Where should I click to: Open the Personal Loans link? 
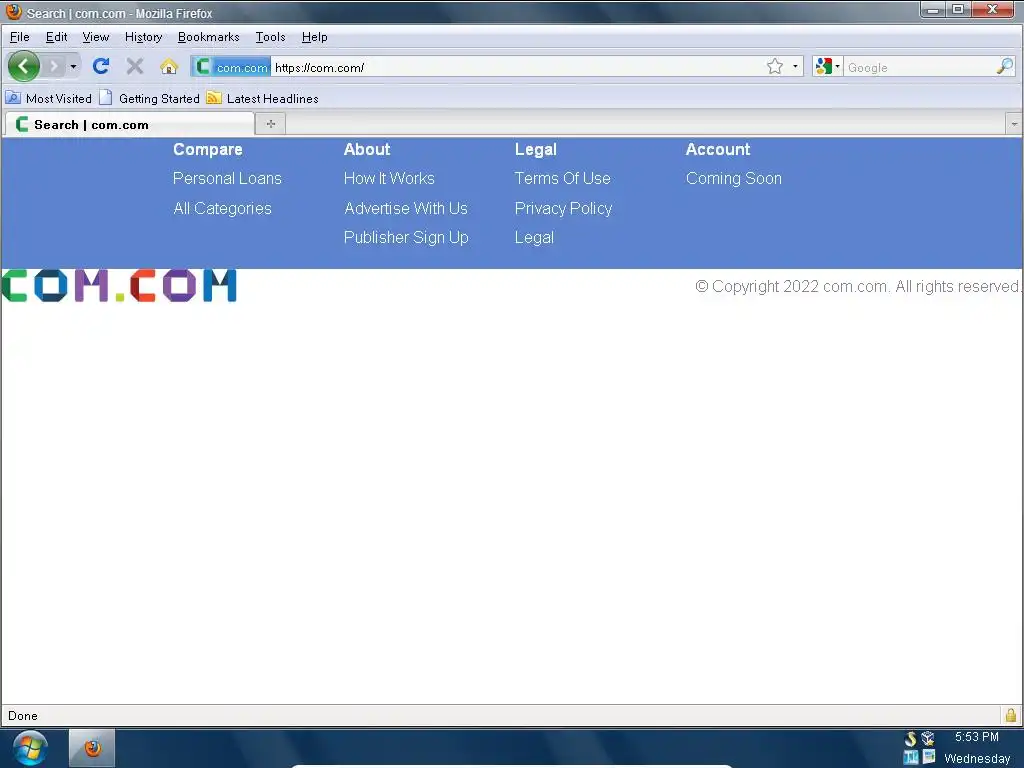tap(227, 178)
